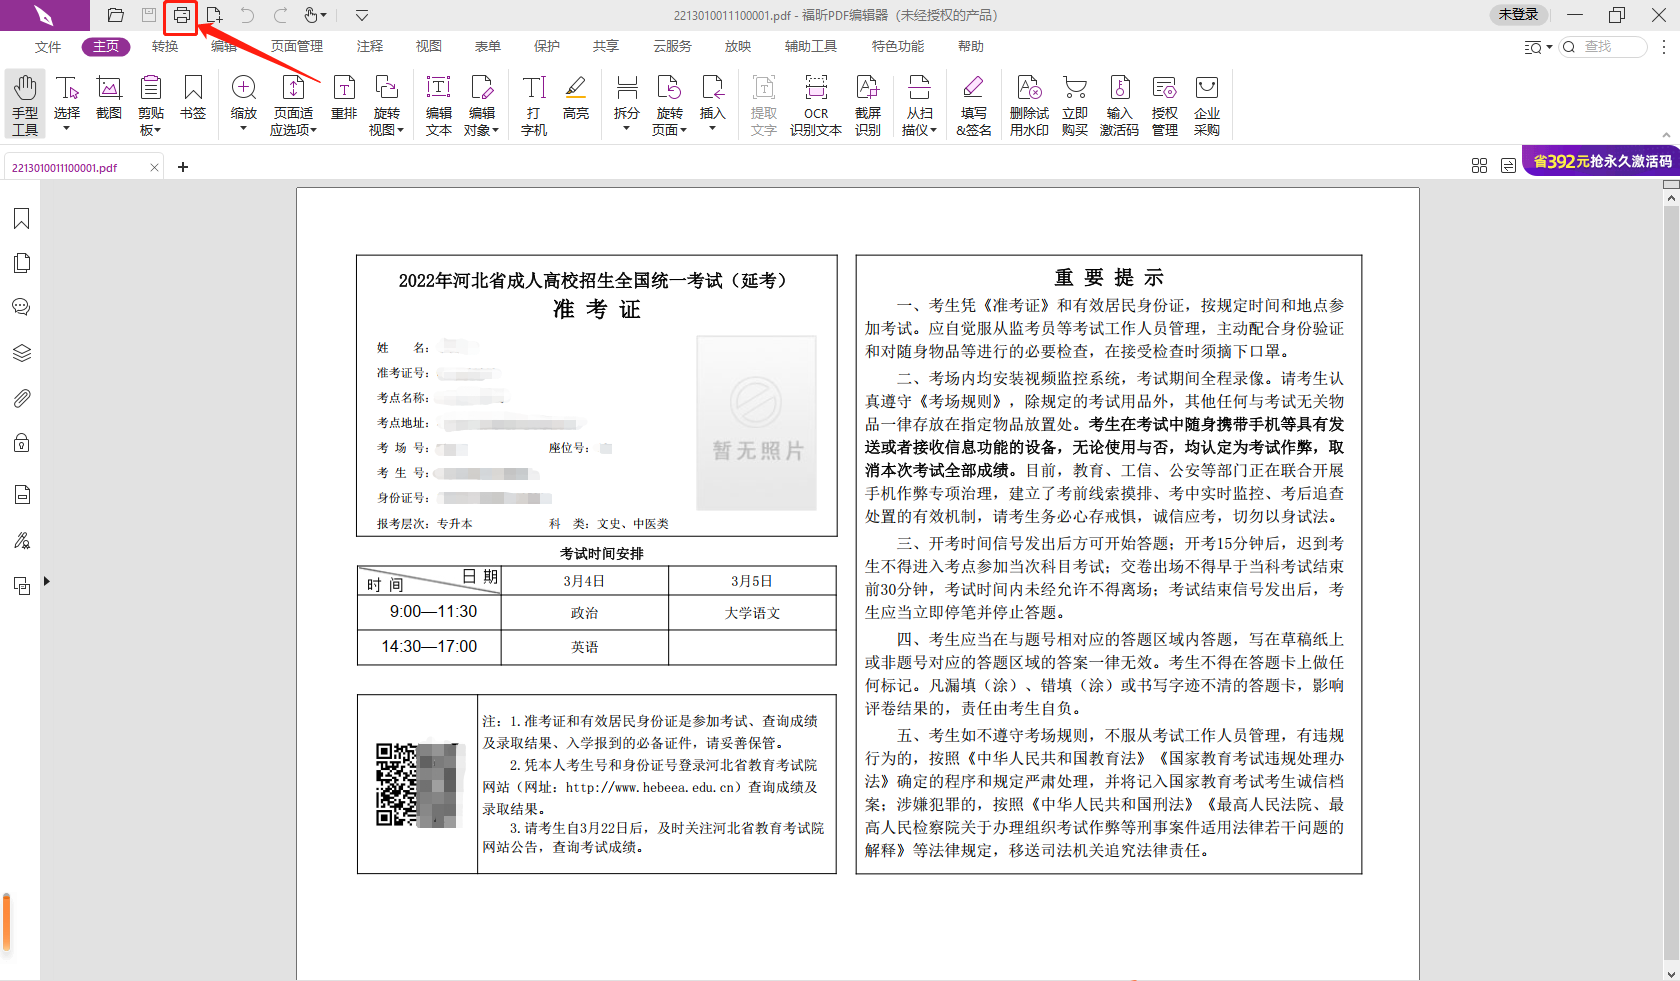Viewport: 1680px width, 981px height.
Task: Add a new tab with plus button
Action: pos(183,167)
